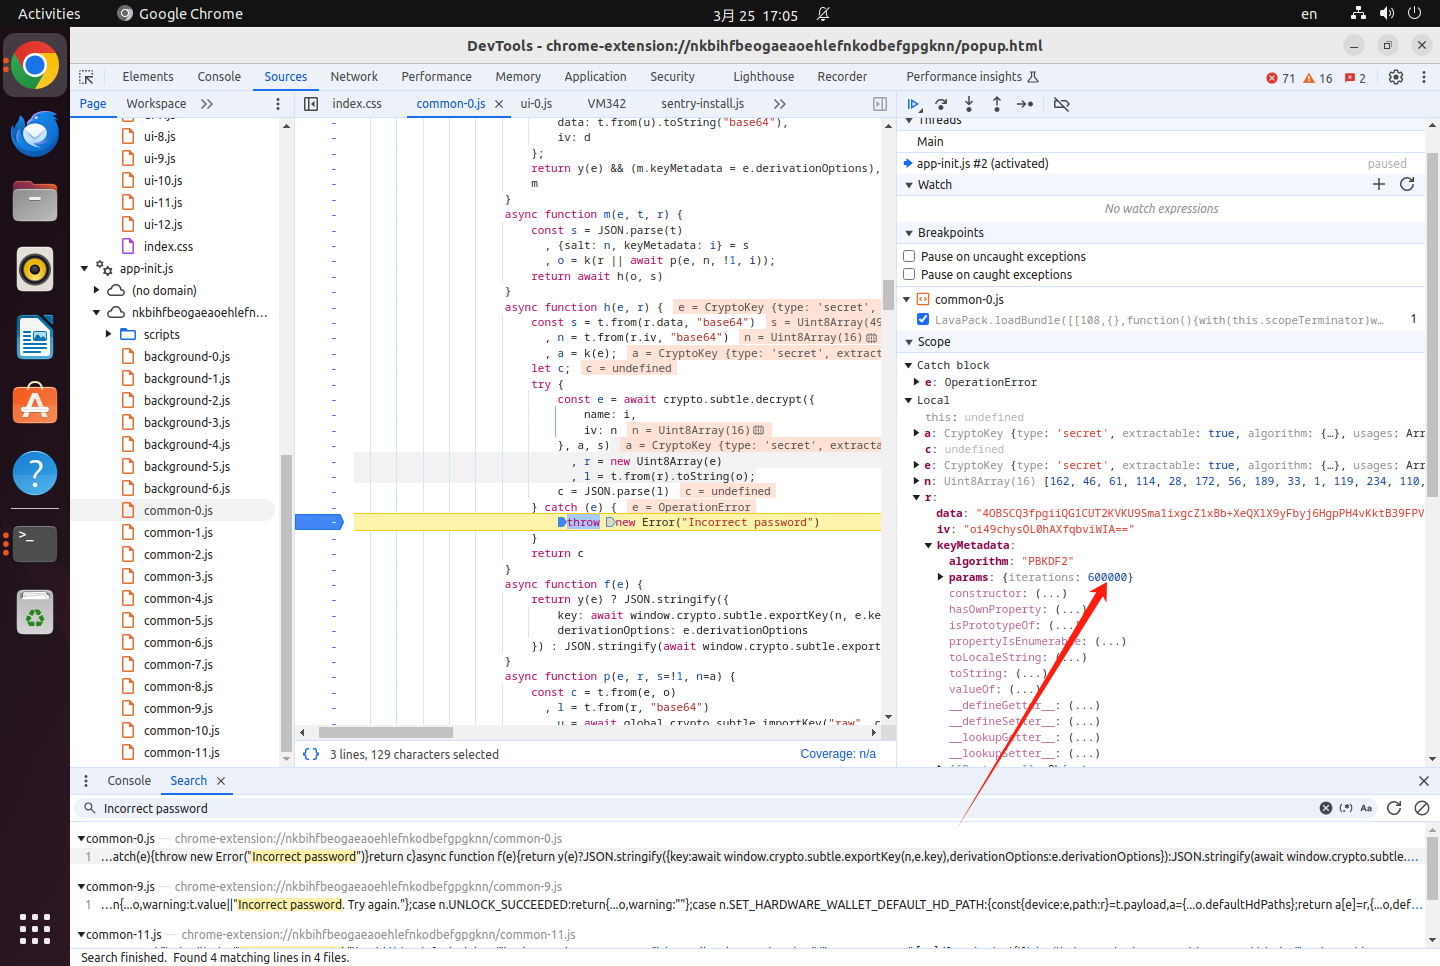Pretty-print the source with braces icon
1440x966 pixels.
click(311, 754)
